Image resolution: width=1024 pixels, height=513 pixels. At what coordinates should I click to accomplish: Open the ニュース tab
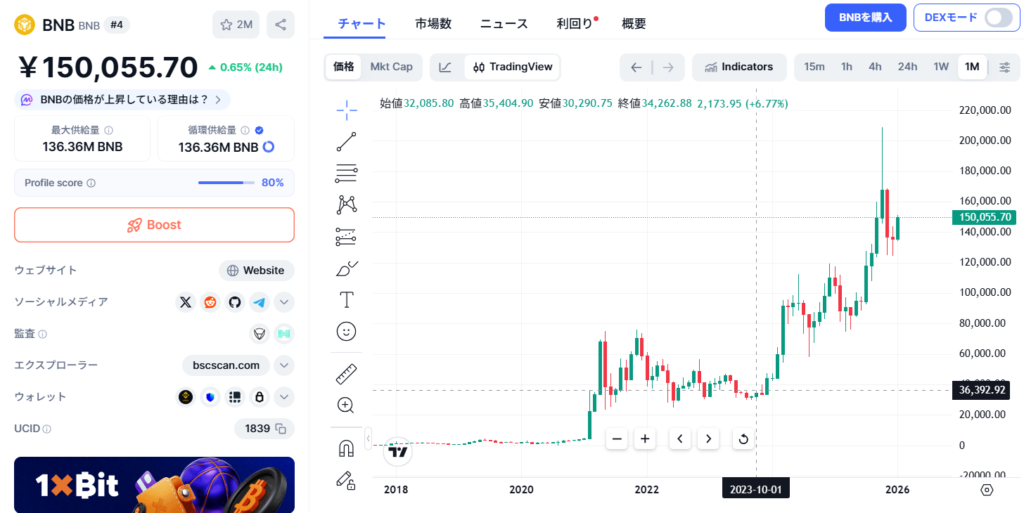(x=504, y=24)
